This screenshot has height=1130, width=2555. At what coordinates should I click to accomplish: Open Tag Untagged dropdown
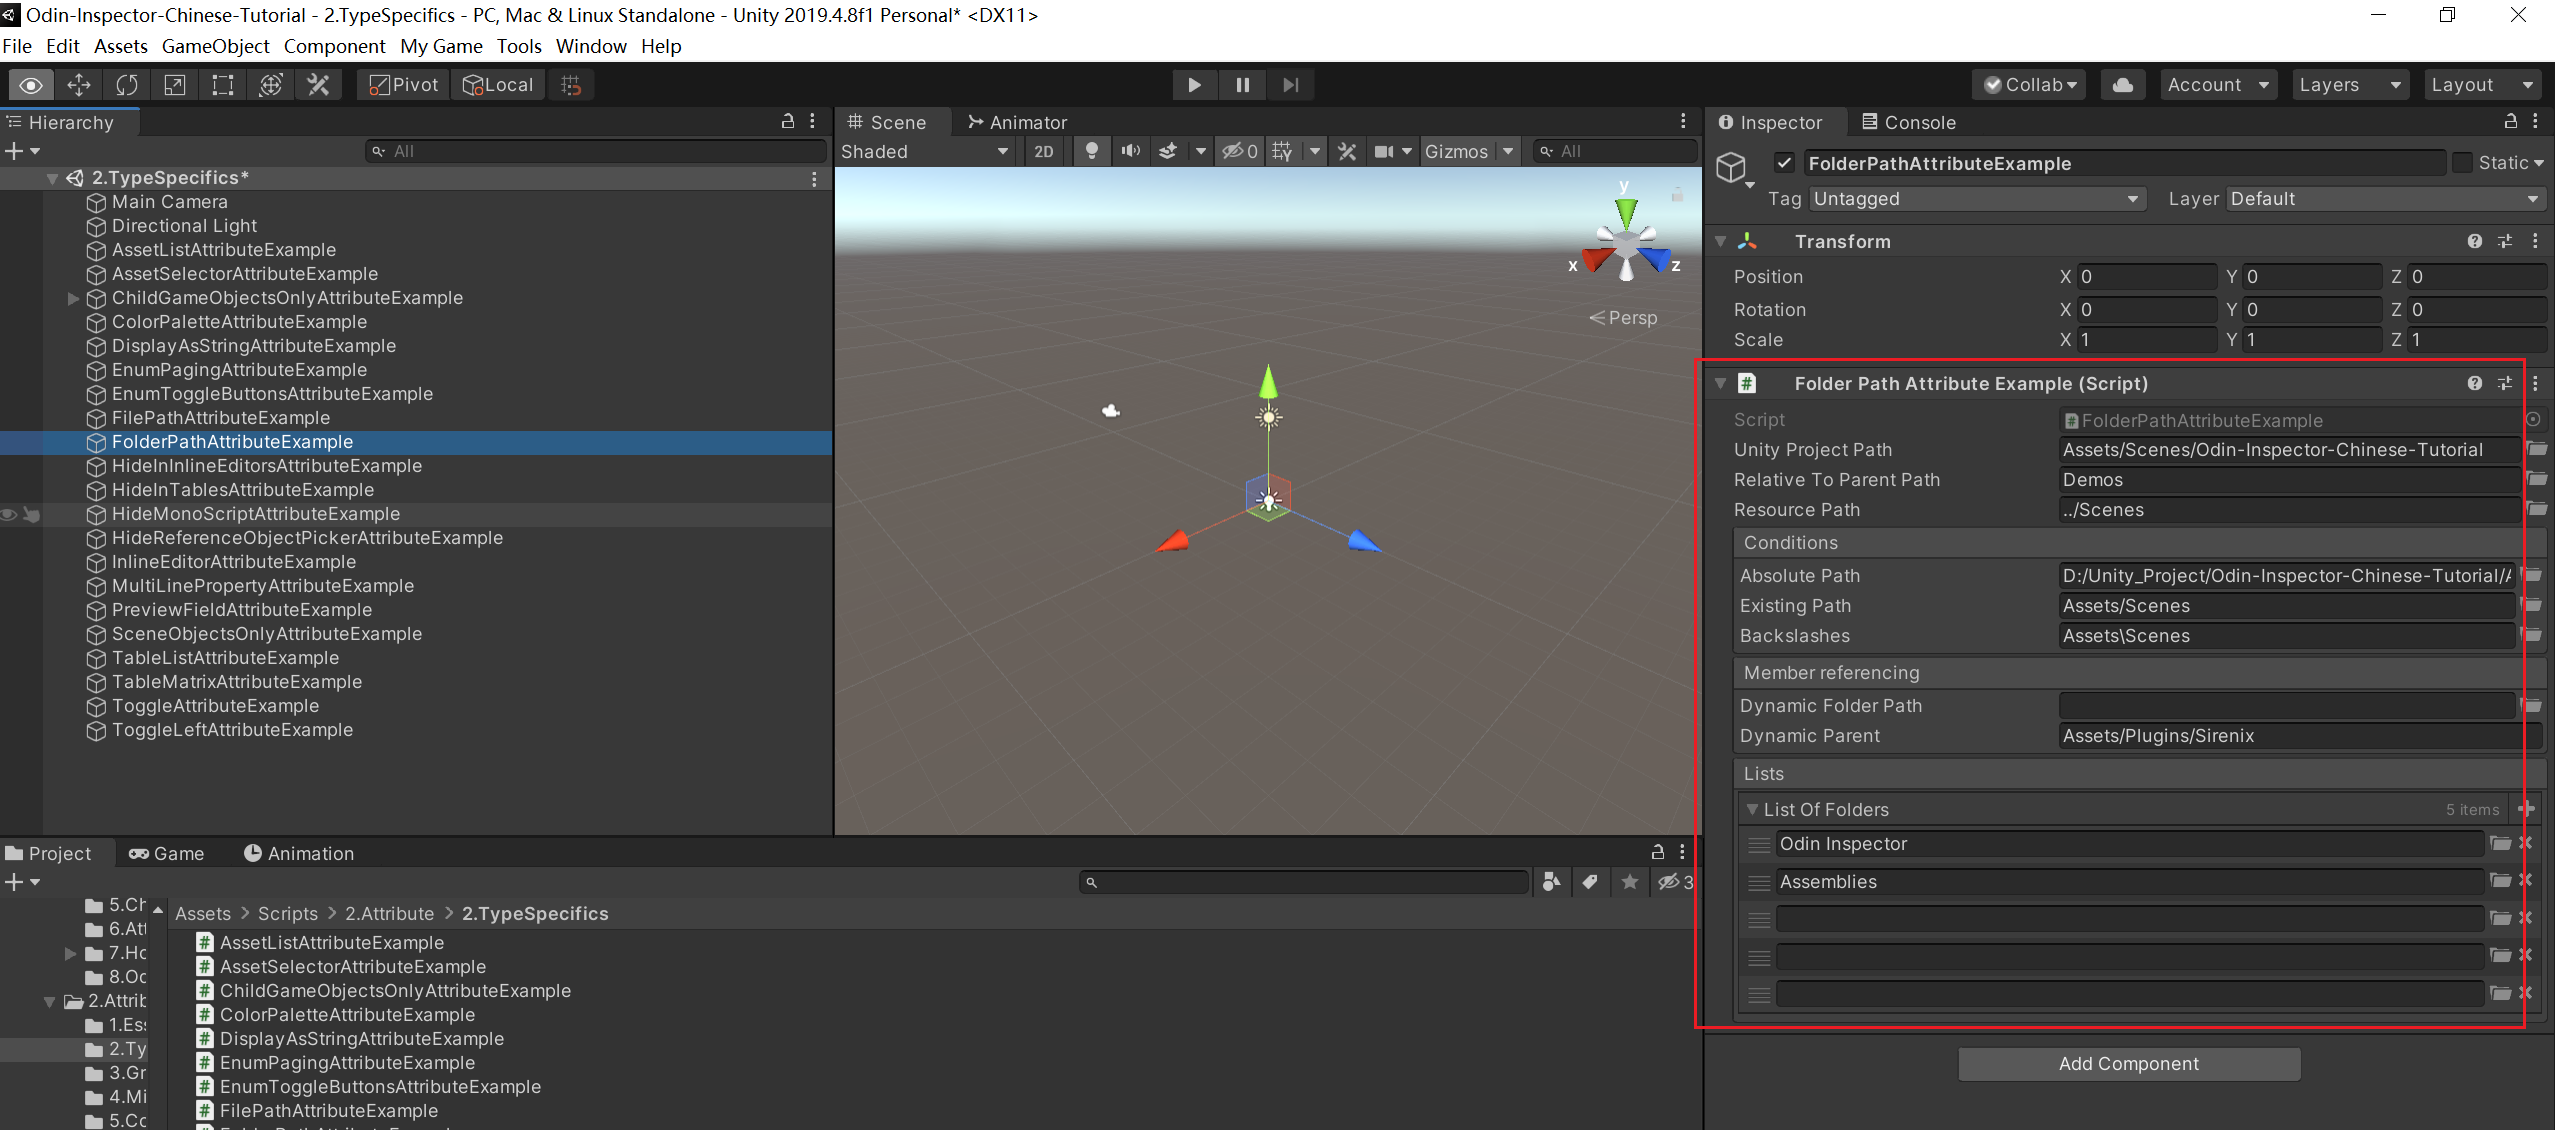(1976, 199)
